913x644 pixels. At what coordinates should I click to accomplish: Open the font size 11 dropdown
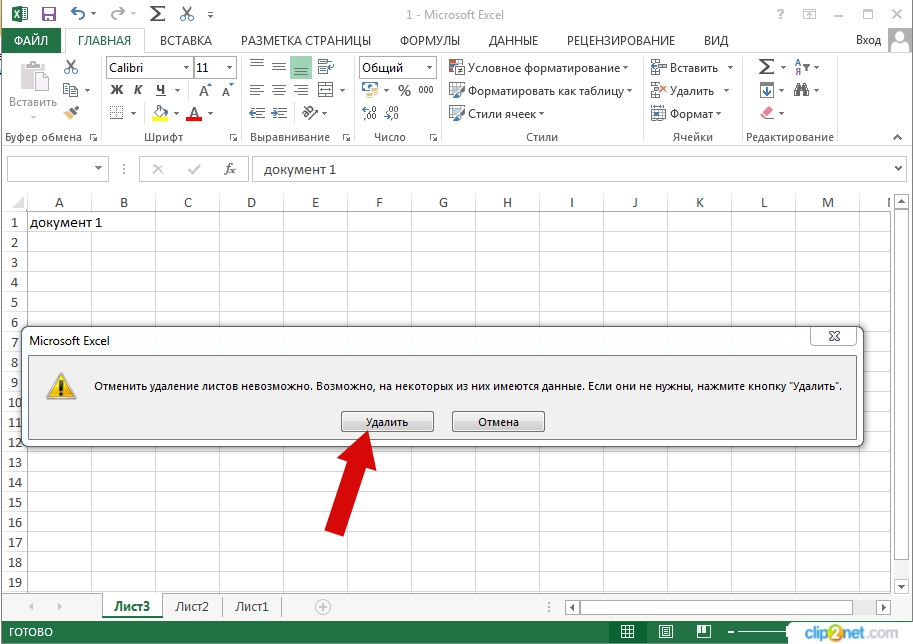229,68
